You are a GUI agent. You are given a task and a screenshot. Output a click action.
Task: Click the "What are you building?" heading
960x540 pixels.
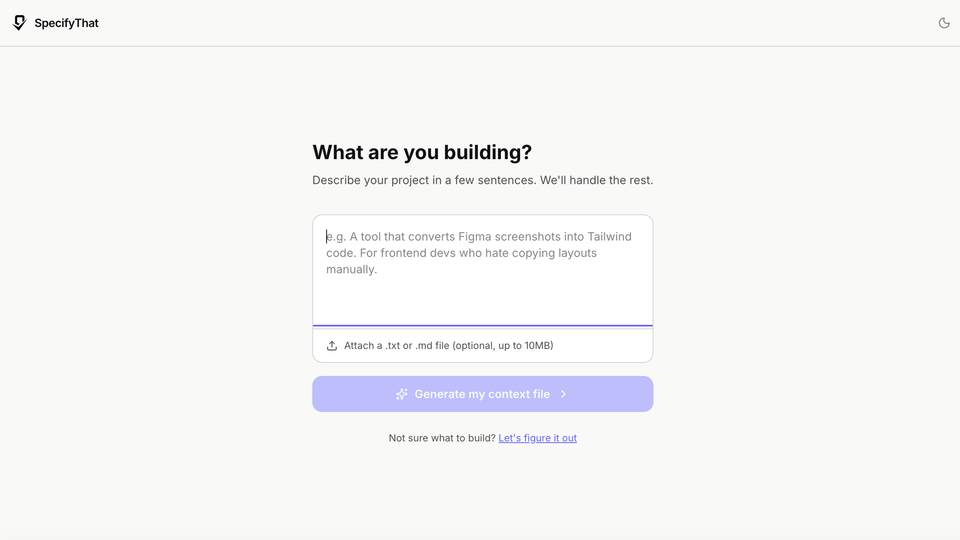422,152
